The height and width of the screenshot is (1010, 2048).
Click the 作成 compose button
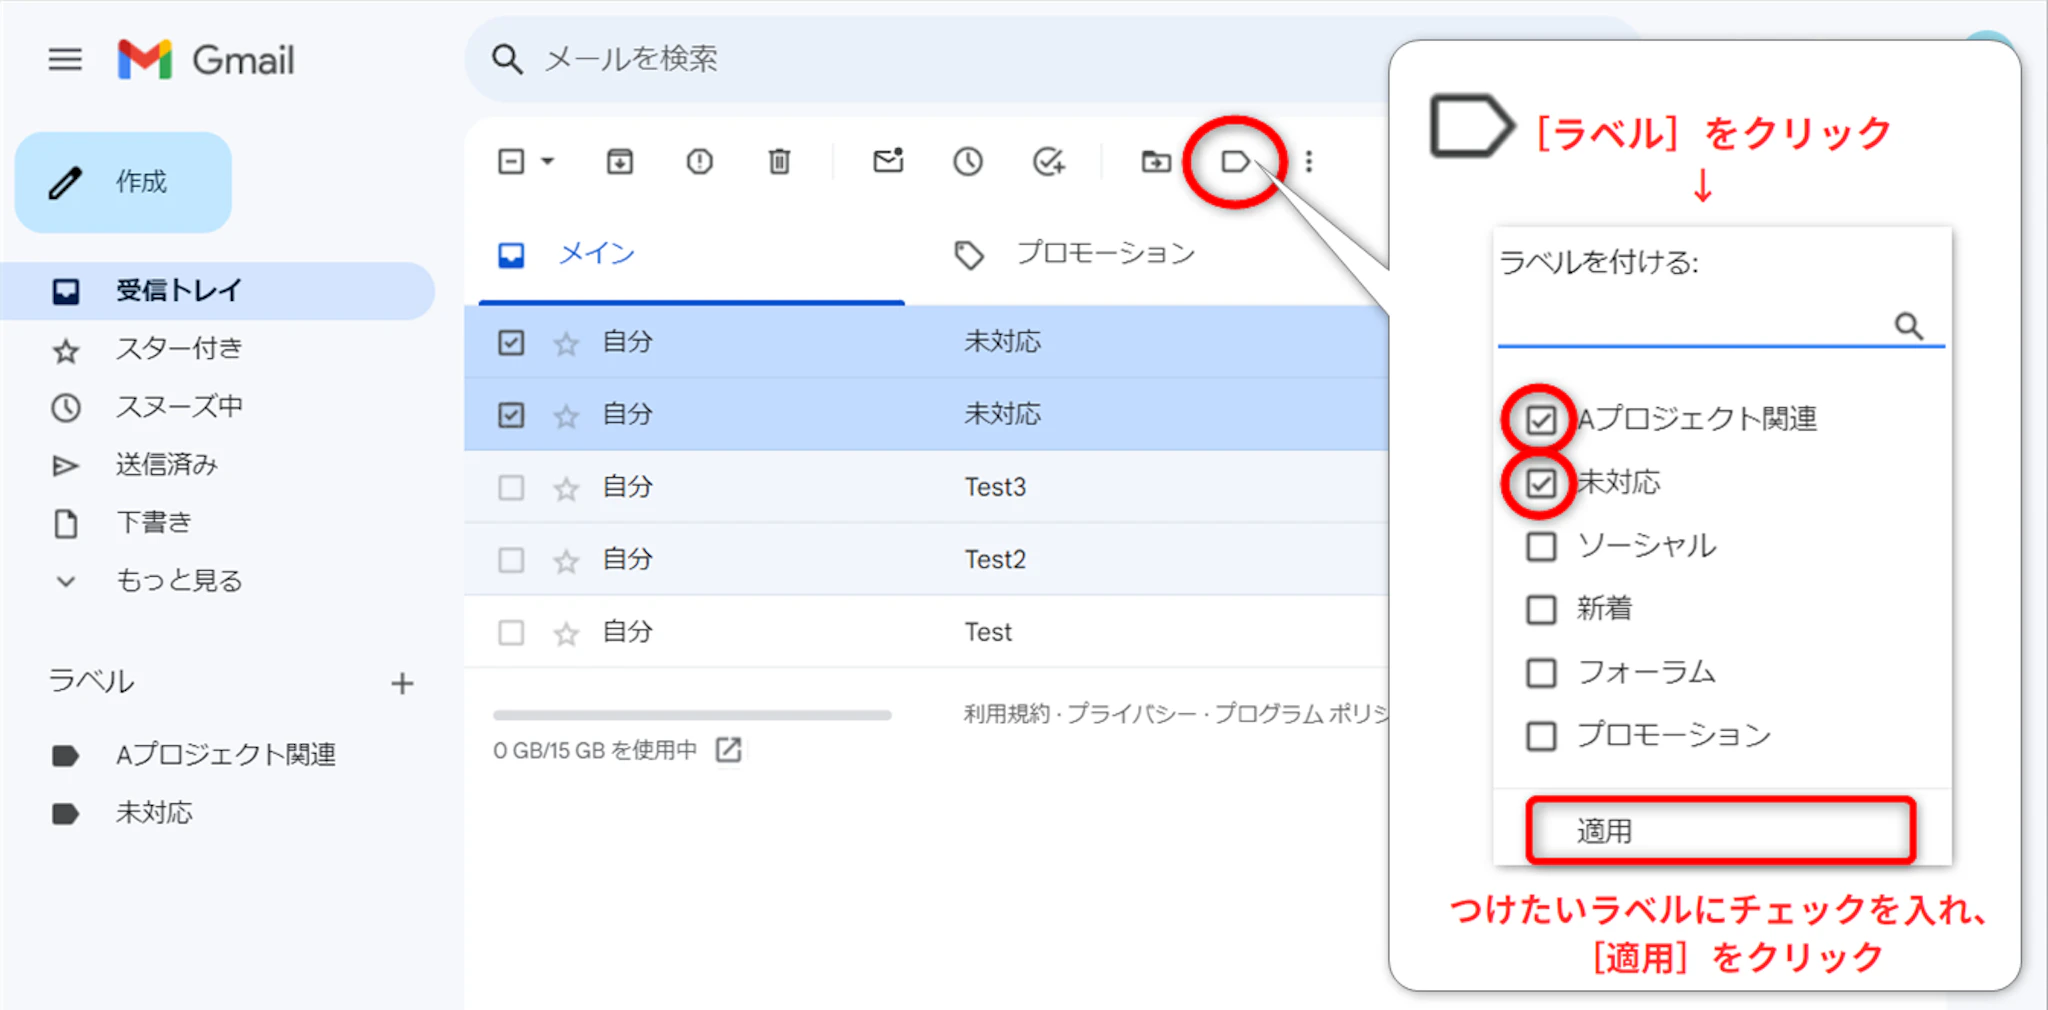(x=124, y=182)
